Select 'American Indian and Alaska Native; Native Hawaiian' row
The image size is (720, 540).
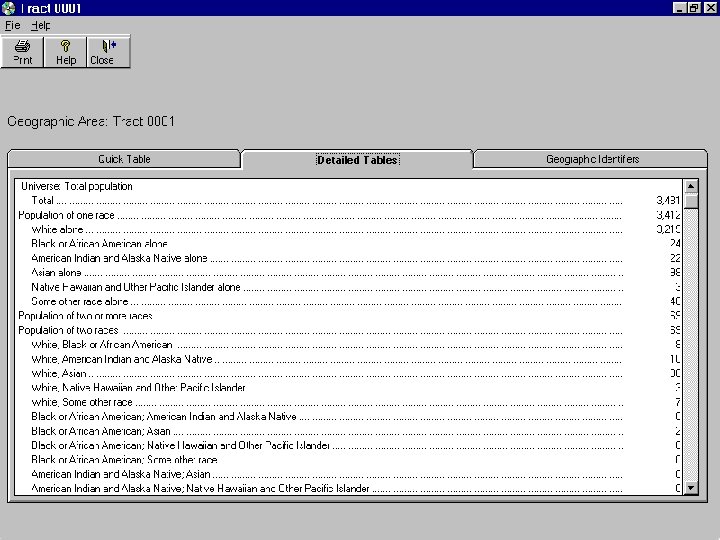(349, 488)
